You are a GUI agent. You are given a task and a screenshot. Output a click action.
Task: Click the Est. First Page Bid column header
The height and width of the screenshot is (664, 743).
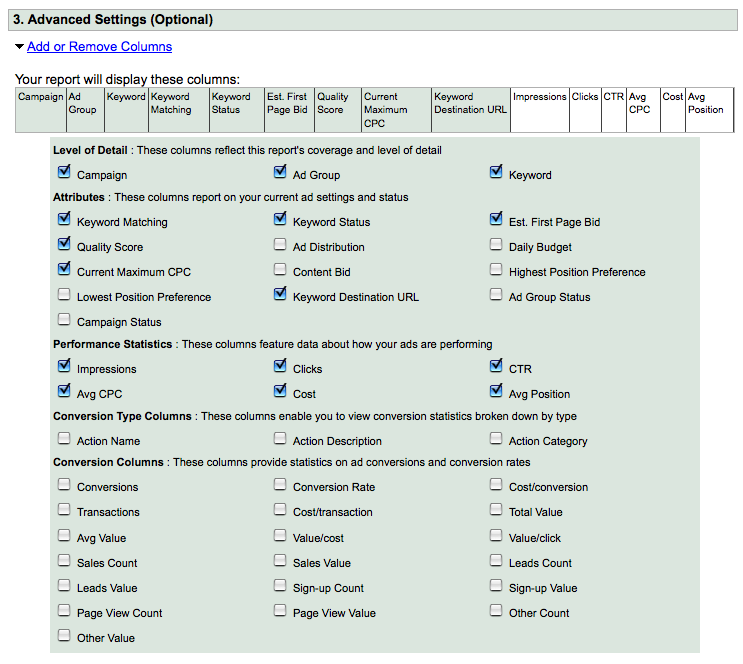tap(288, 103)
